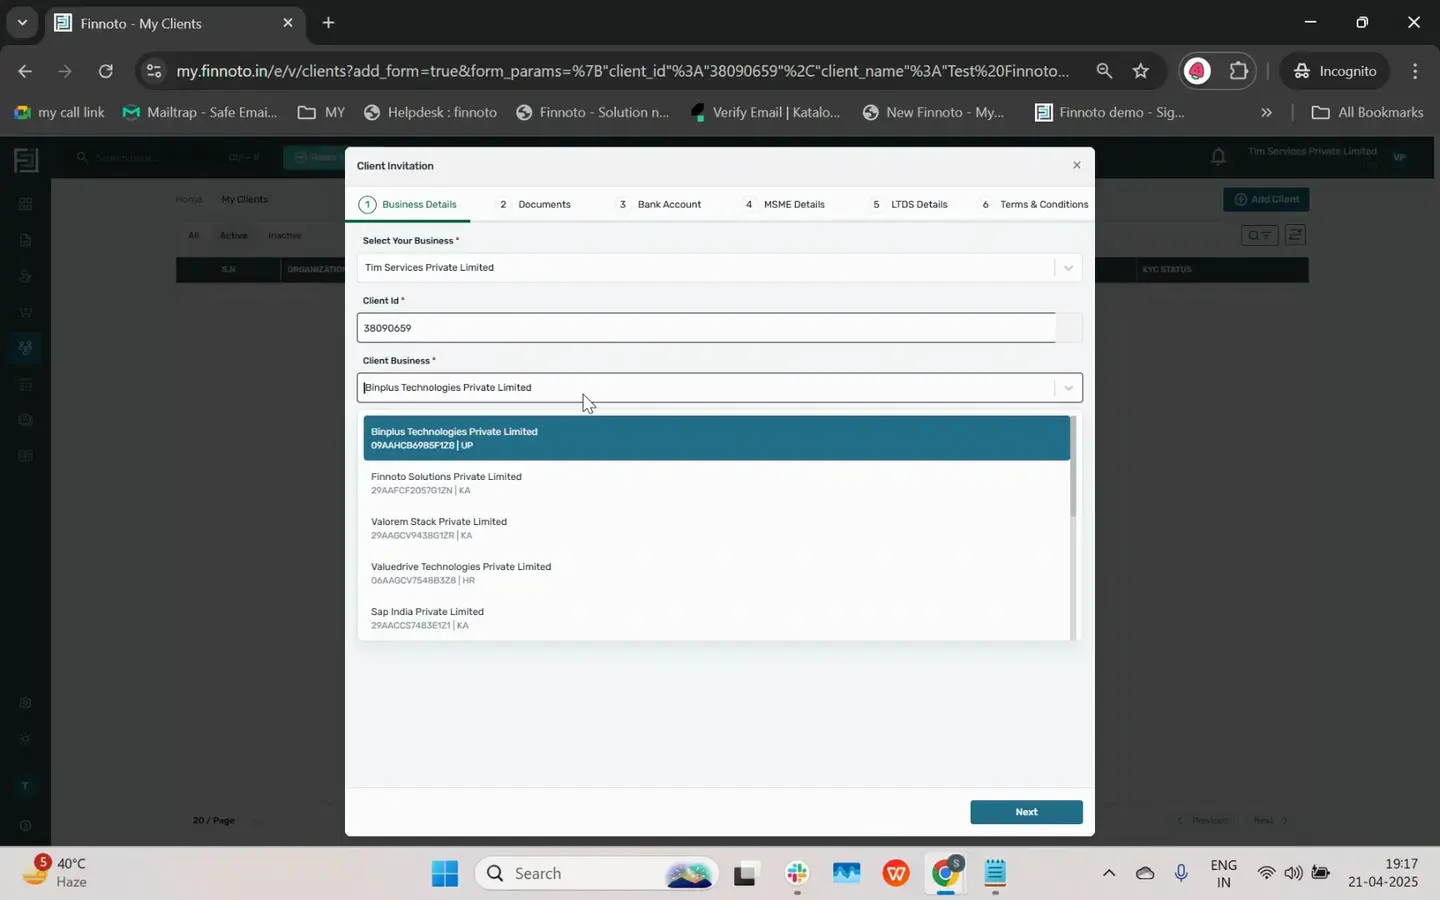Viewport: 1440px width, 900px height.
Task: Open the Notepad taskbar icon
Action: pos(995,873)
